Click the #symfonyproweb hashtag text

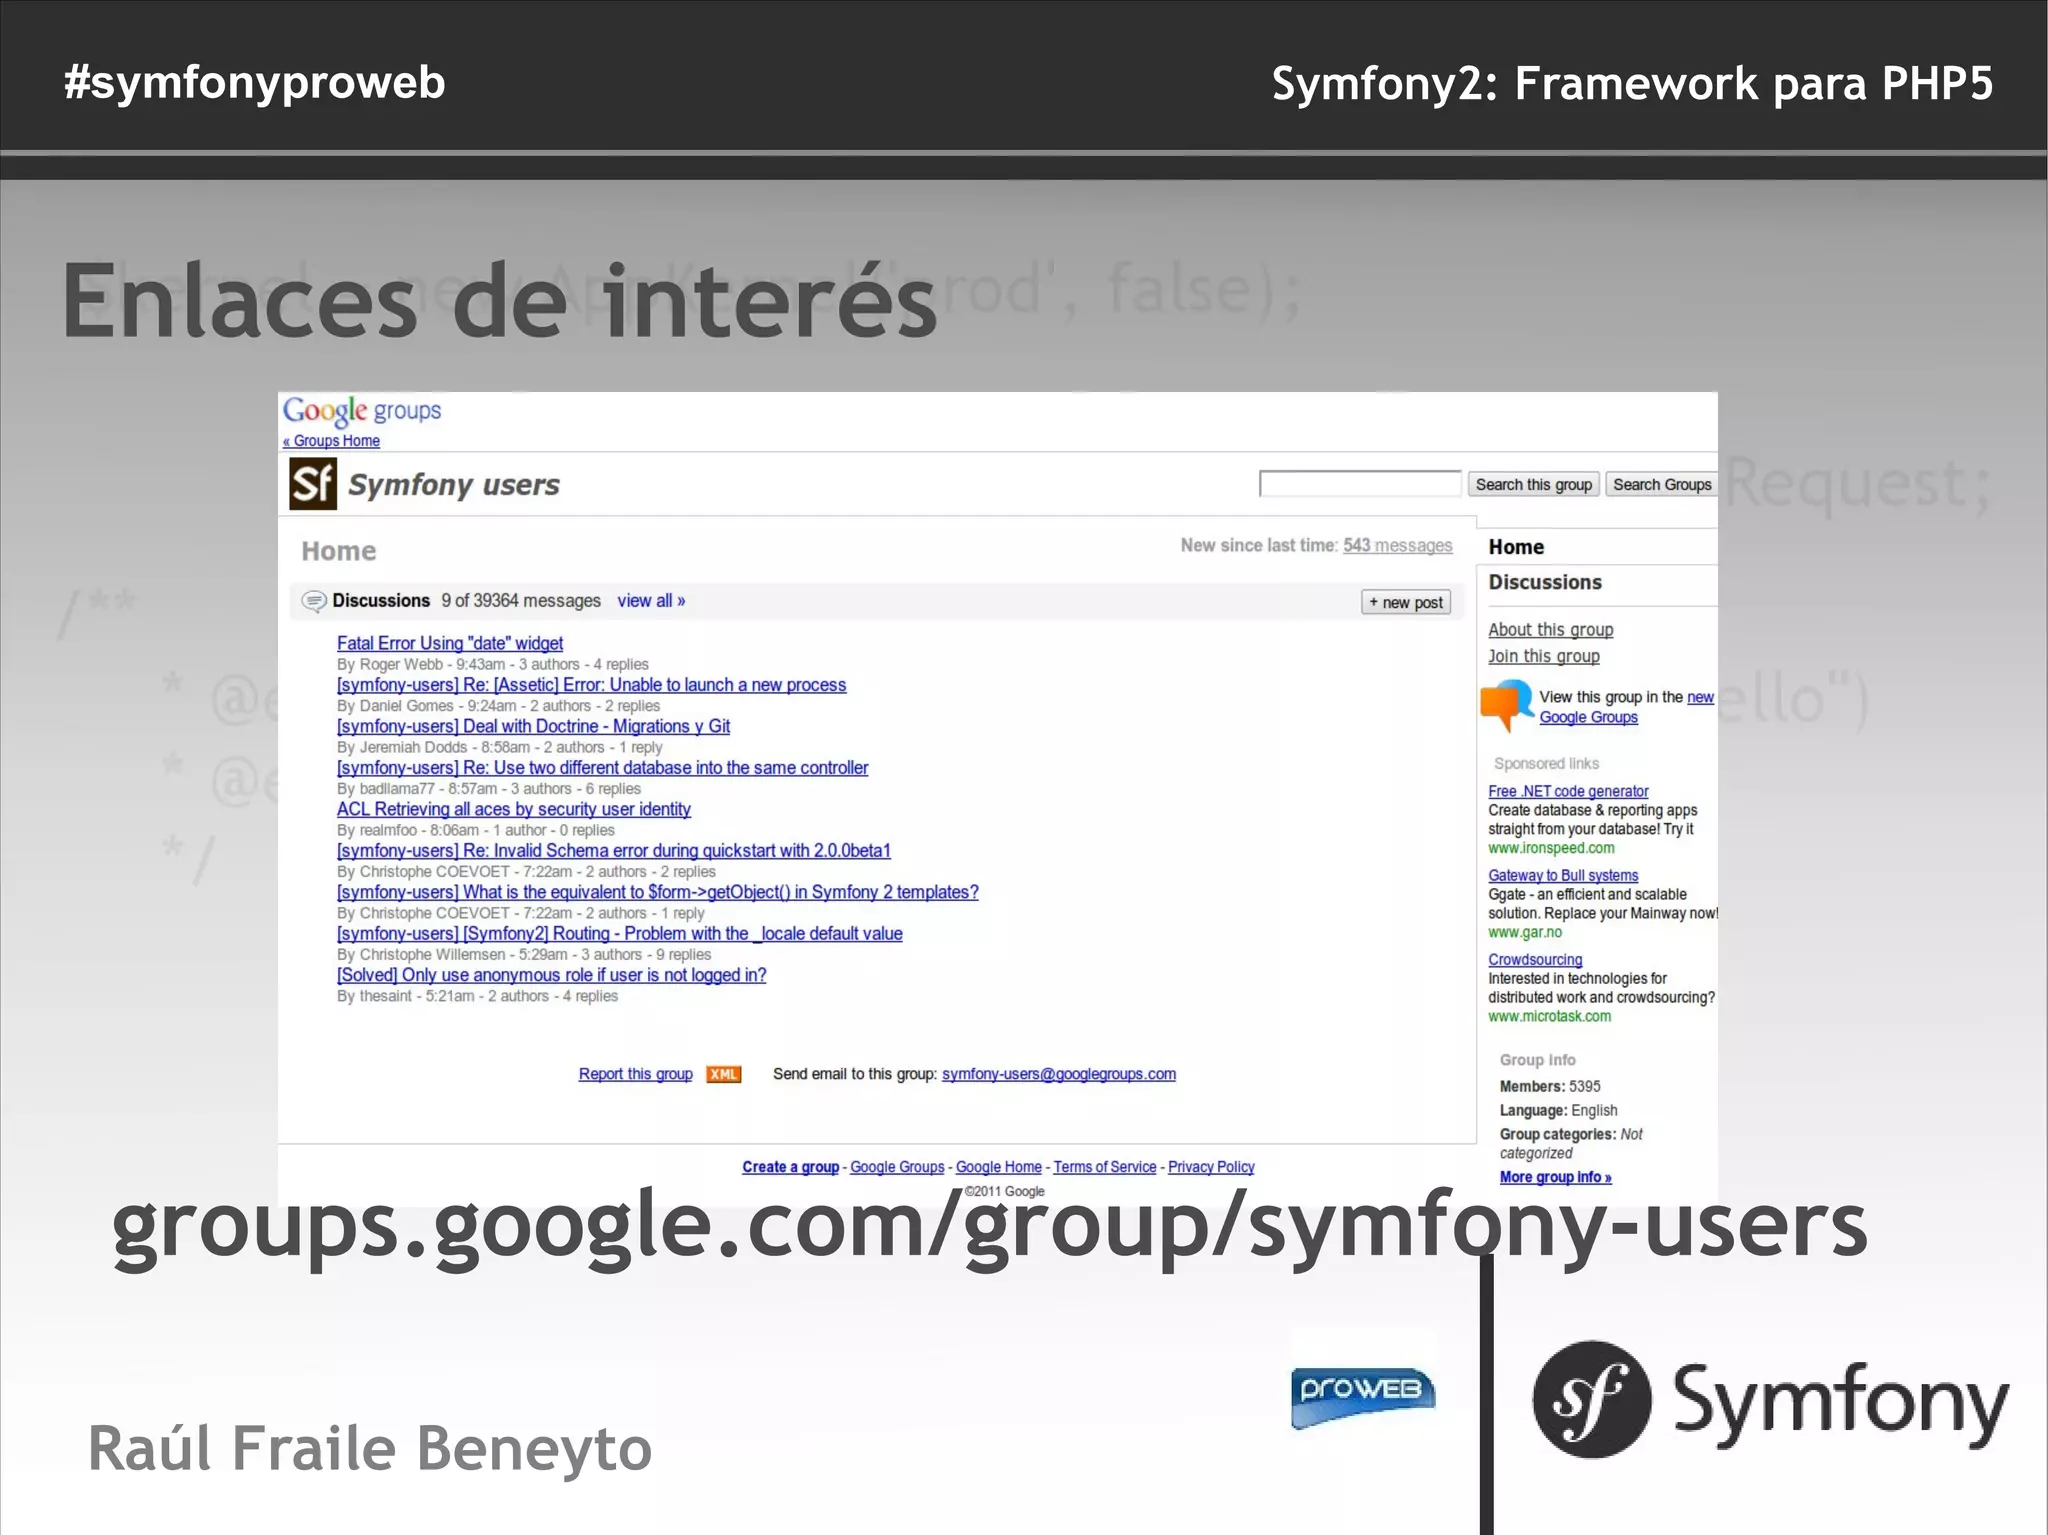254,83
